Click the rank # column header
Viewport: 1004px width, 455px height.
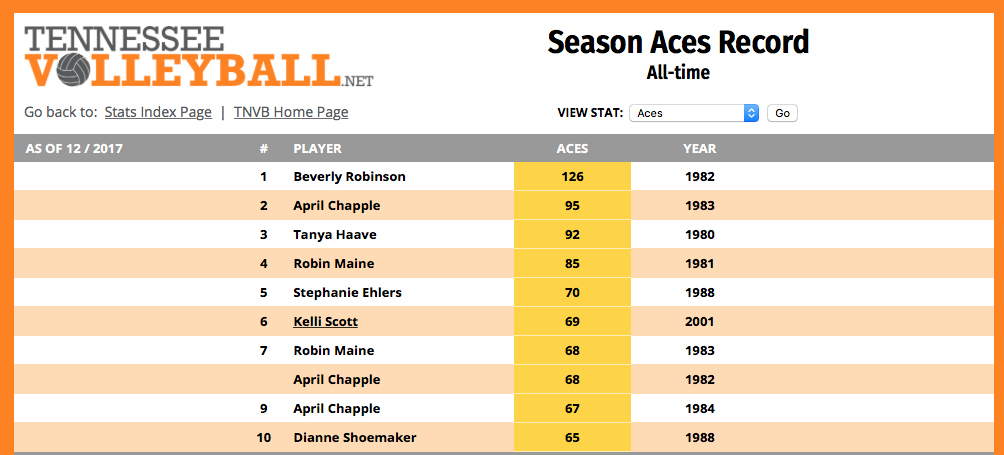click(x=264, y=149)
